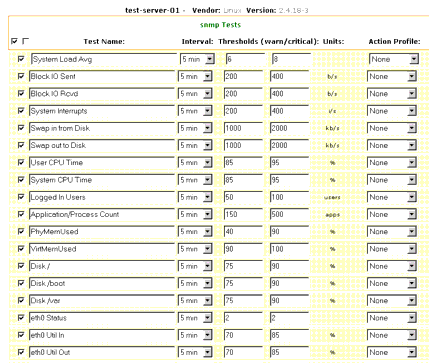The width and height of the screenshot is (435, 363).
Task: Click the 'snmp Tests' section heading
Action: click(x=220, y=25)
